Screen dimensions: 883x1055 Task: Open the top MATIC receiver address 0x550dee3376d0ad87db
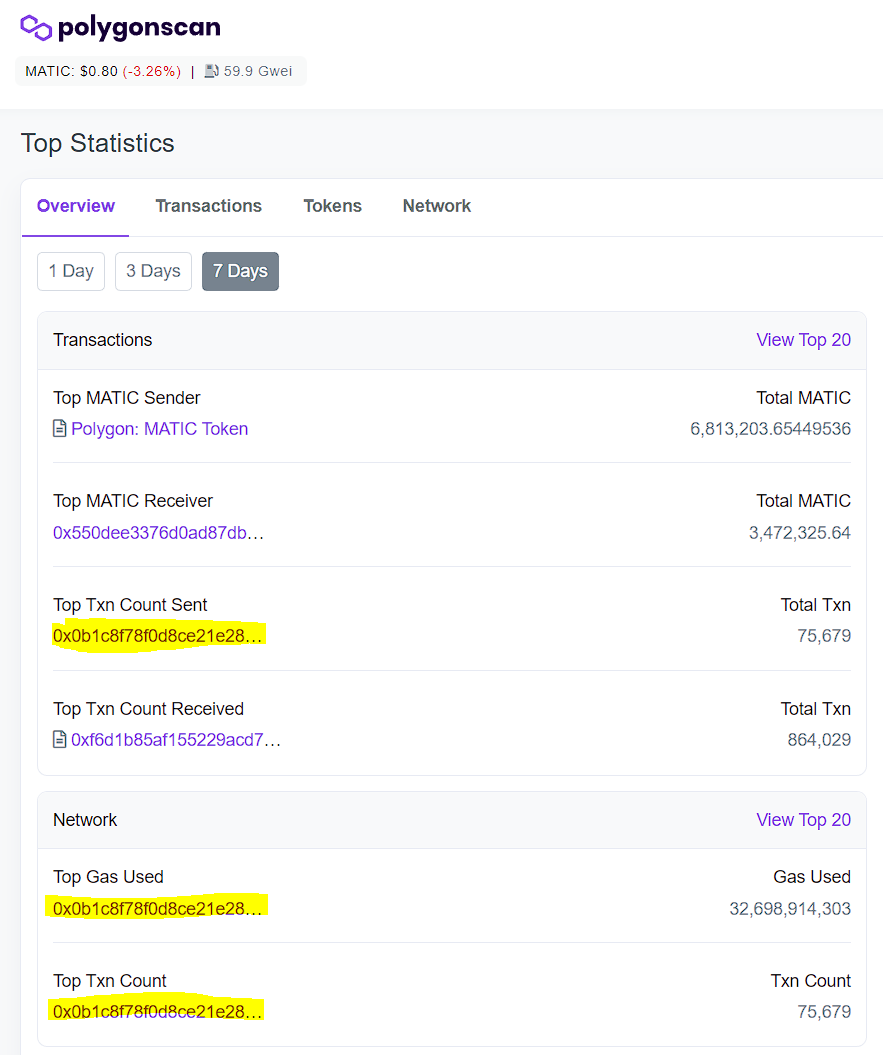click(158, 533)
